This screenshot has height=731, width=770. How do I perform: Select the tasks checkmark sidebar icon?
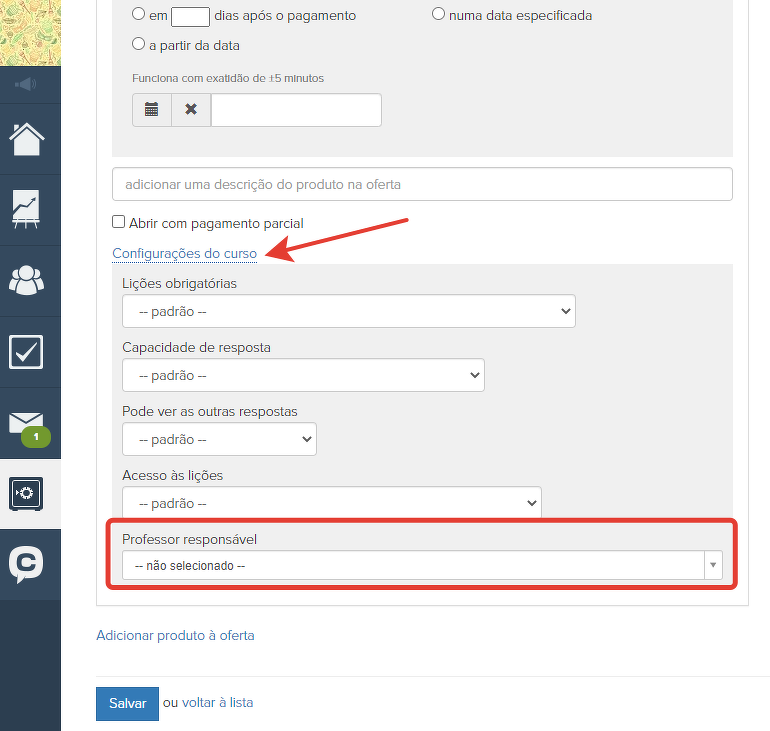(27, 352)
